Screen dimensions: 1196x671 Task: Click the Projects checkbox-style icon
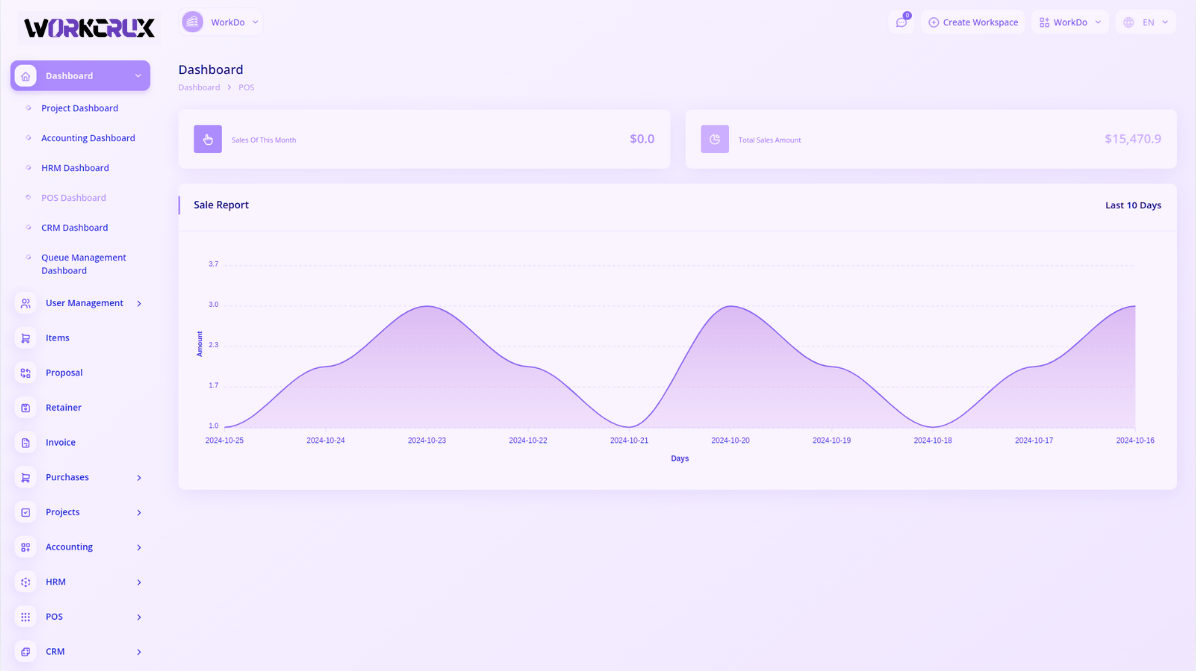(25, 512)
